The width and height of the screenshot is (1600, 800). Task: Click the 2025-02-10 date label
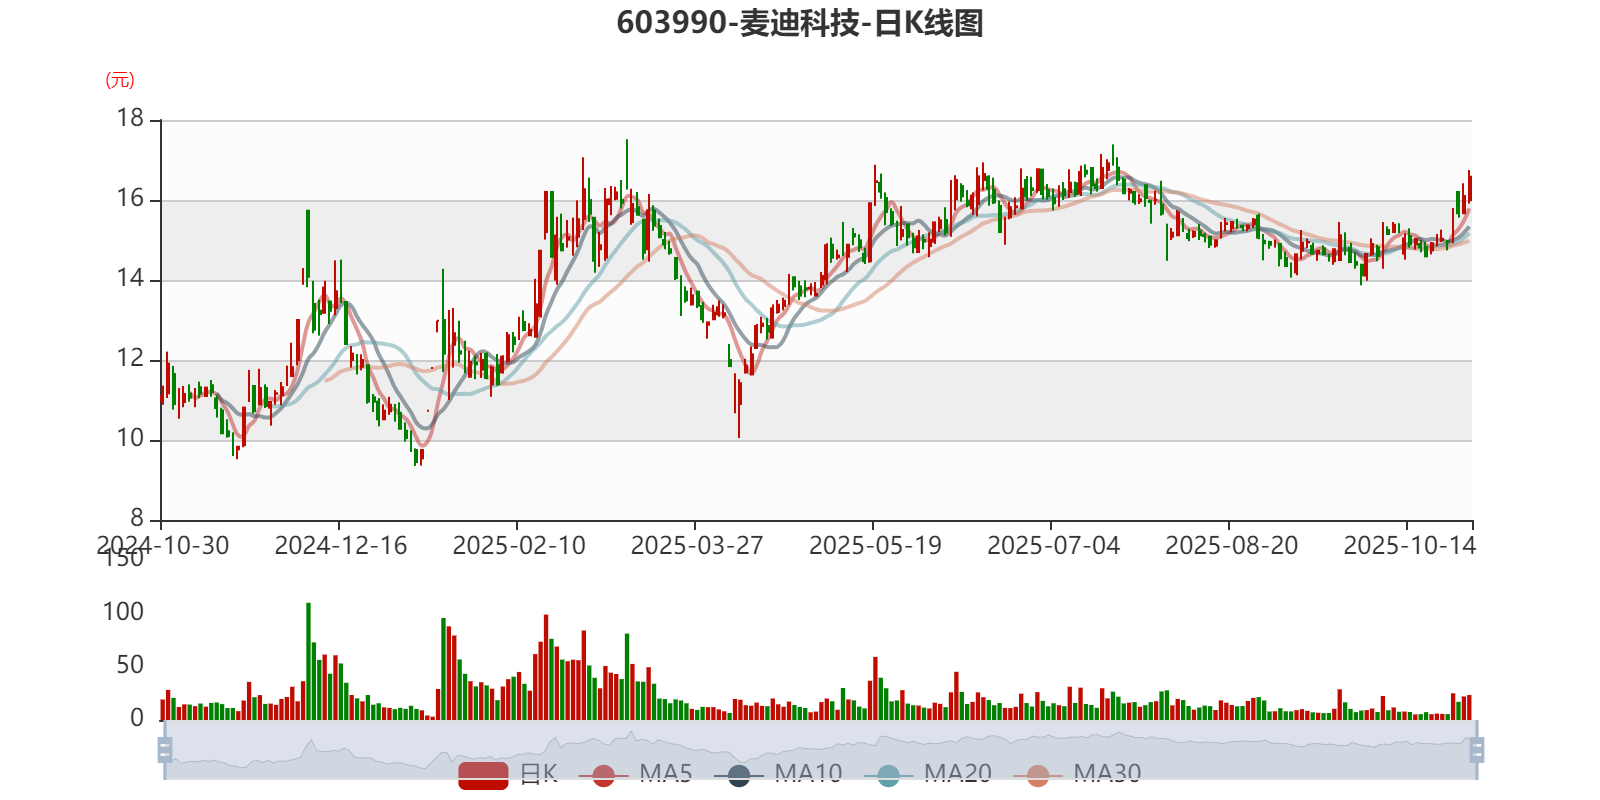pos(519,546)
